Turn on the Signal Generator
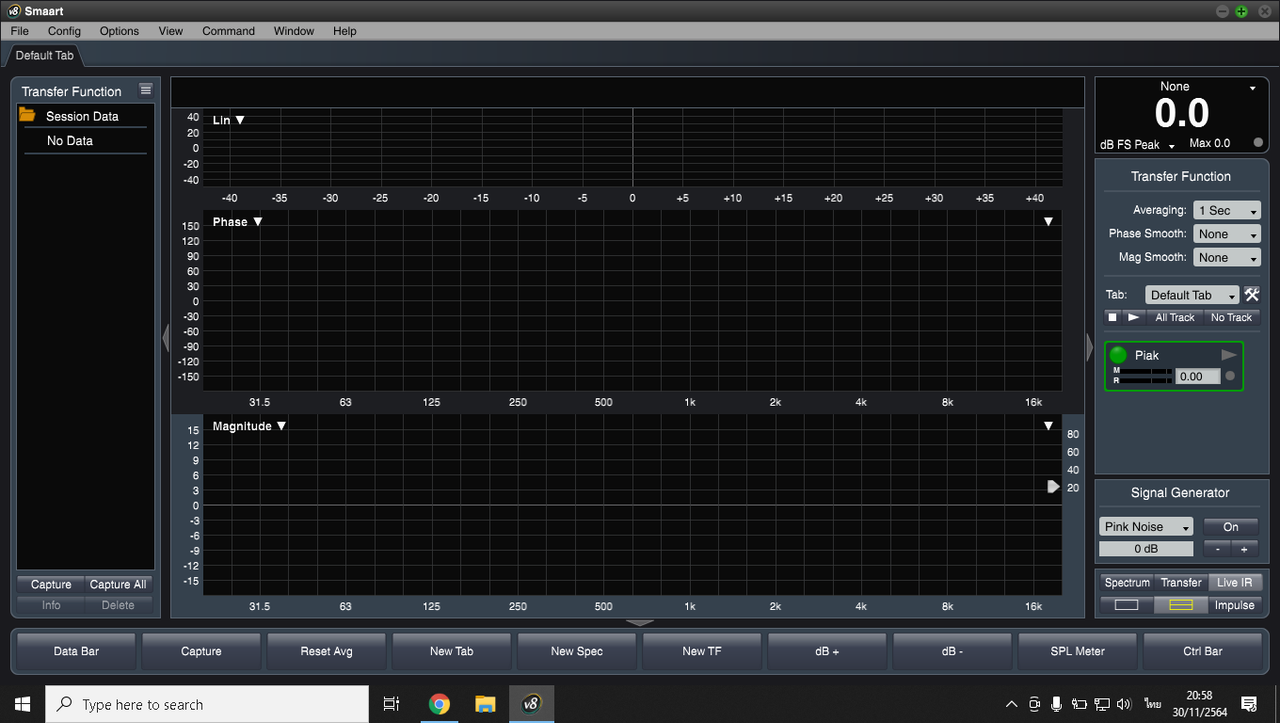 tap(1230, 526)
